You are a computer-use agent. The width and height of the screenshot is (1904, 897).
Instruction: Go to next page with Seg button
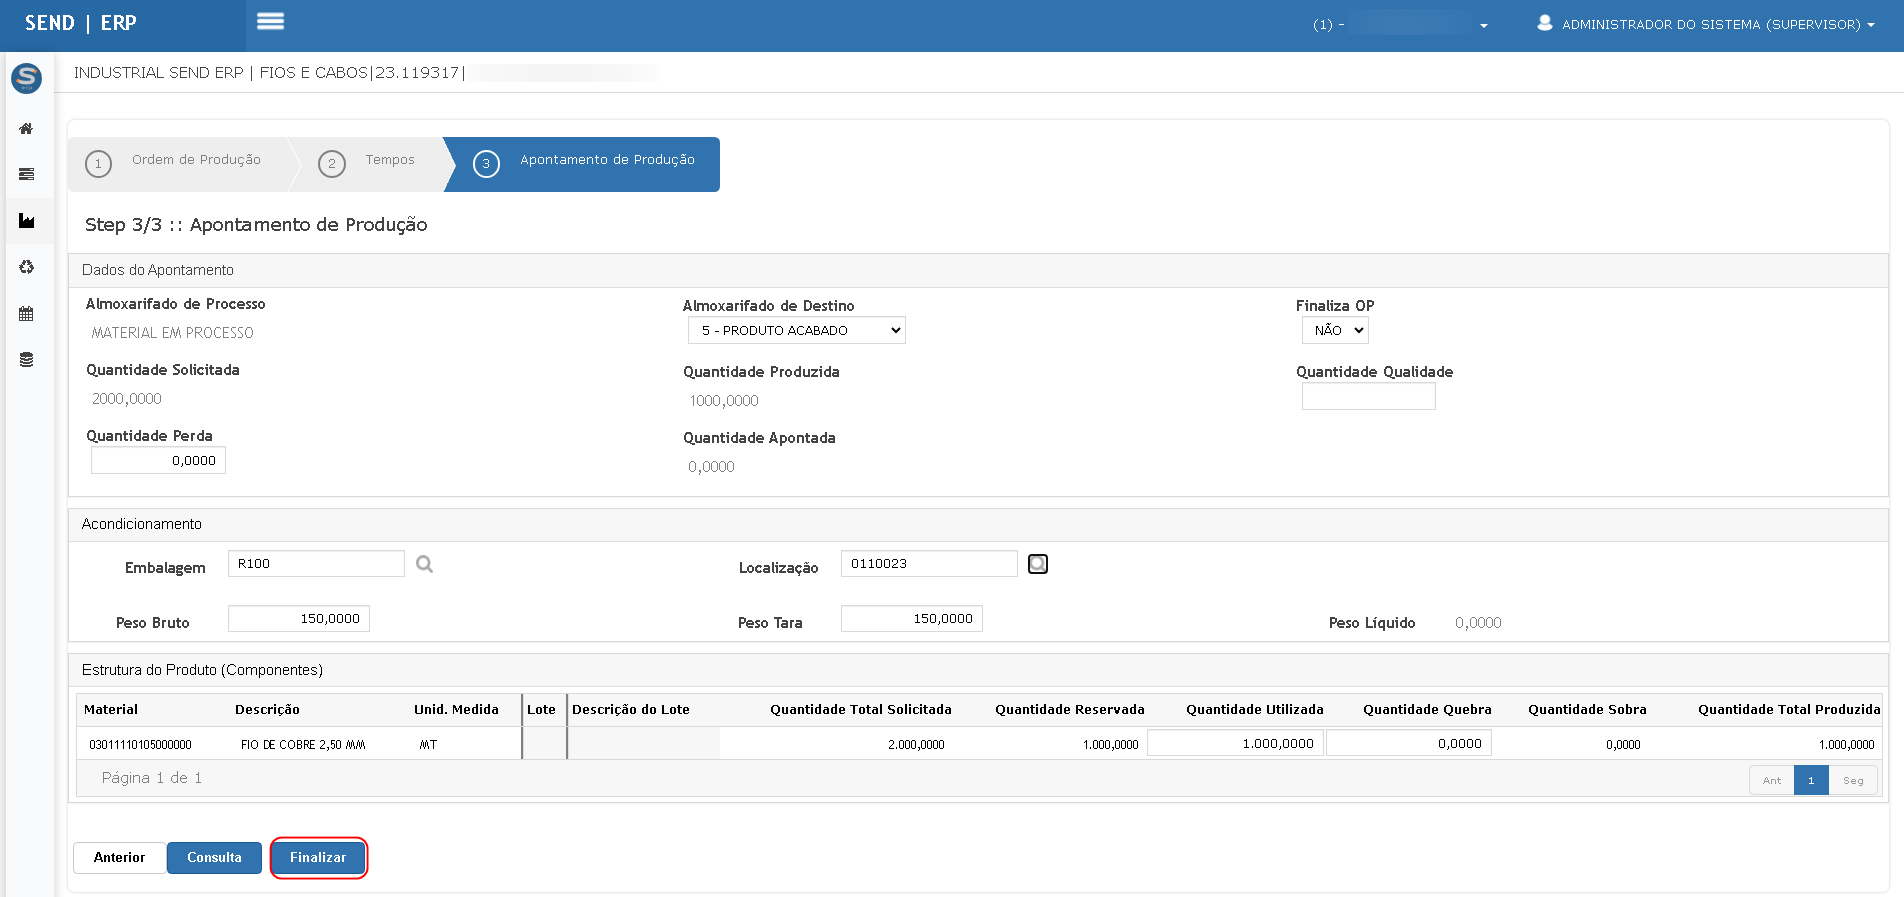(x=1853, y=781)
